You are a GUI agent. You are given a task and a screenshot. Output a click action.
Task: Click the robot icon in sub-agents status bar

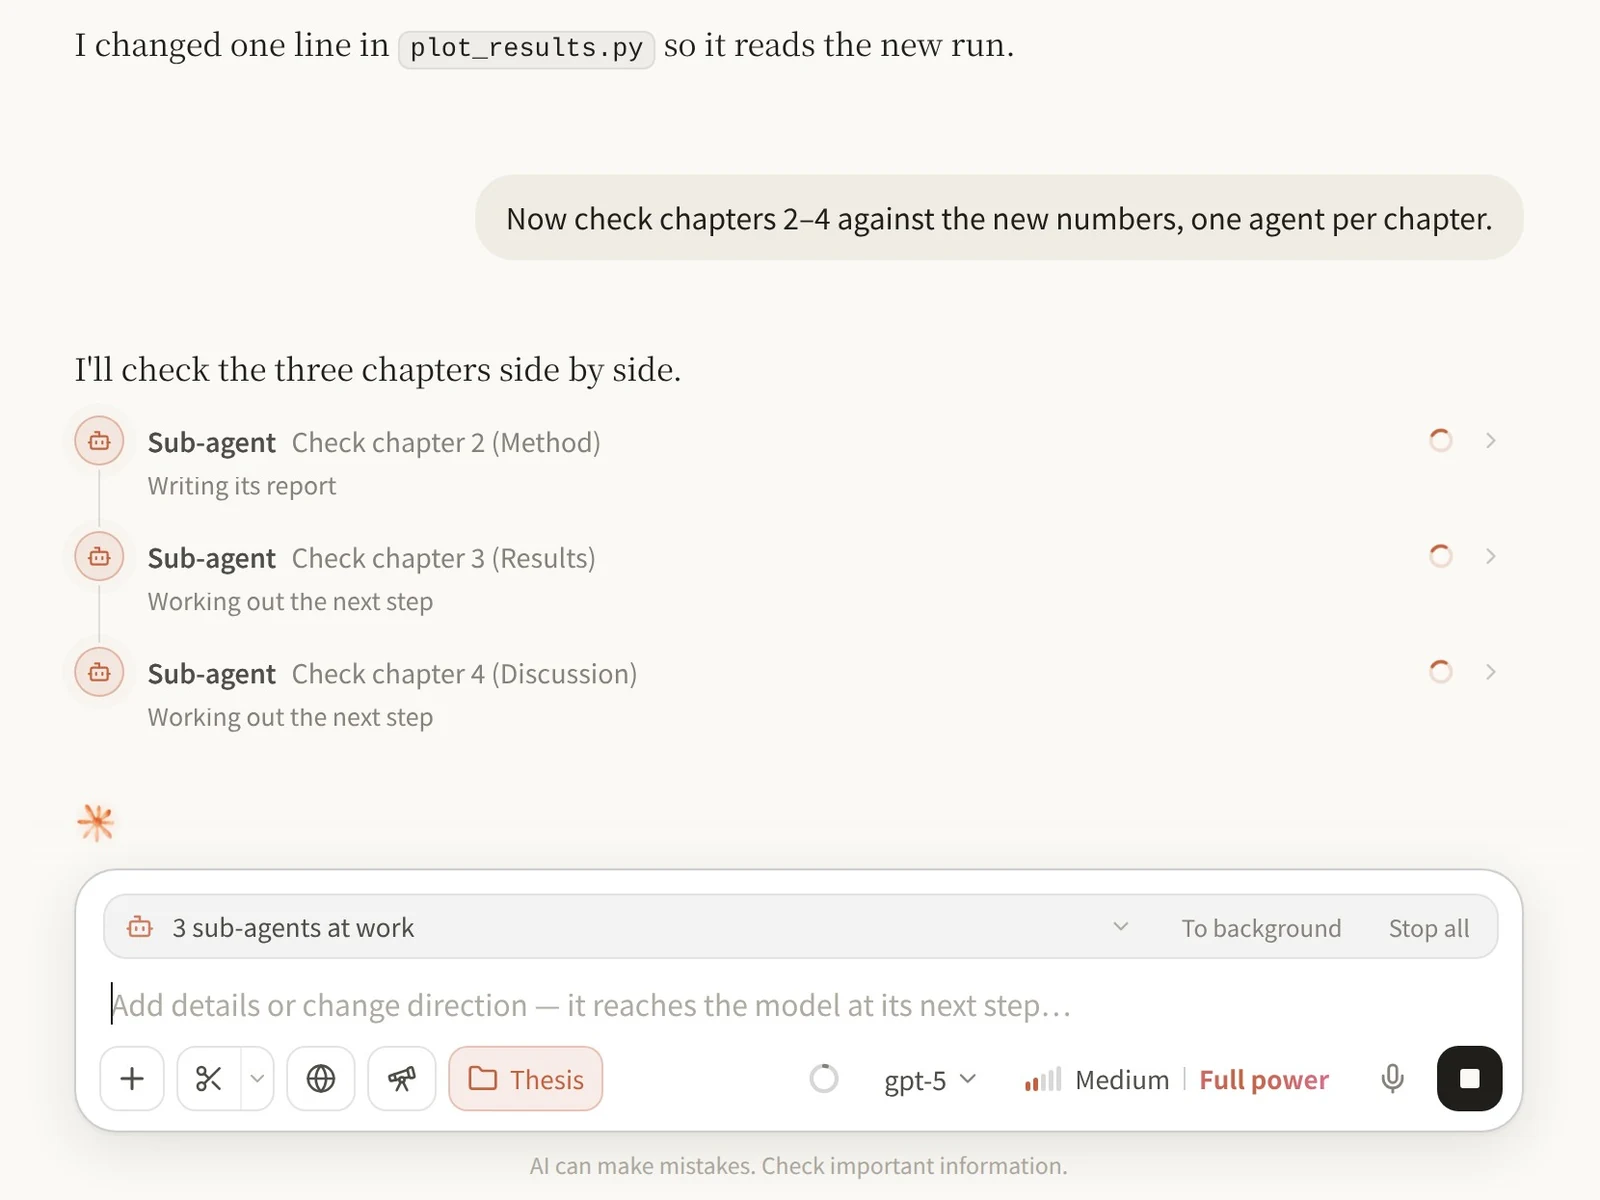[x=140, y=927]
